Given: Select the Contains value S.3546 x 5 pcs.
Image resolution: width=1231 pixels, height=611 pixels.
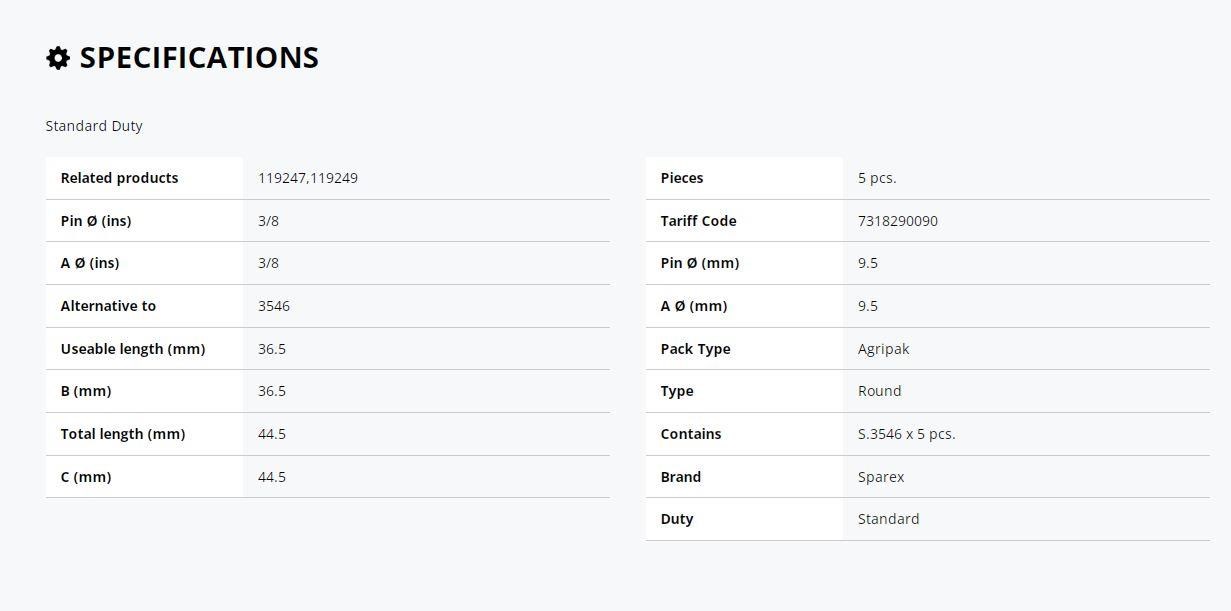Looking at the screenshot, I should coord(907,434).
